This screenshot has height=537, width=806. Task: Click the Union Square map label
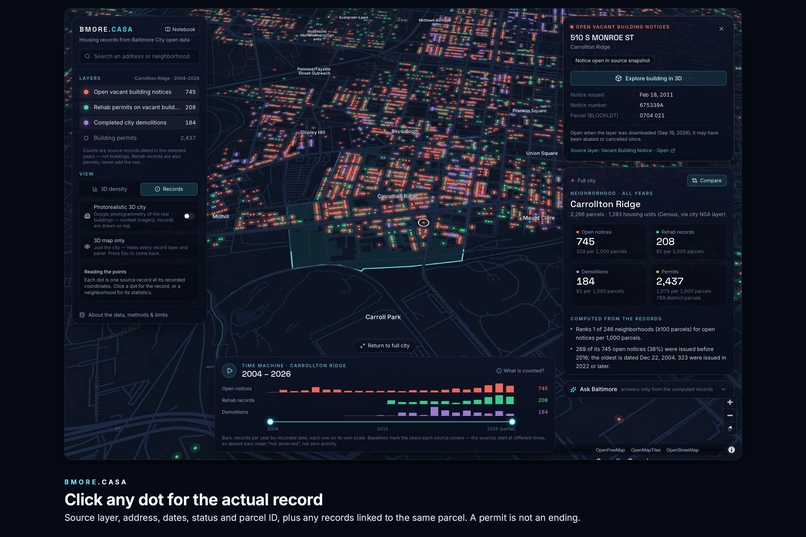[541, 153]
